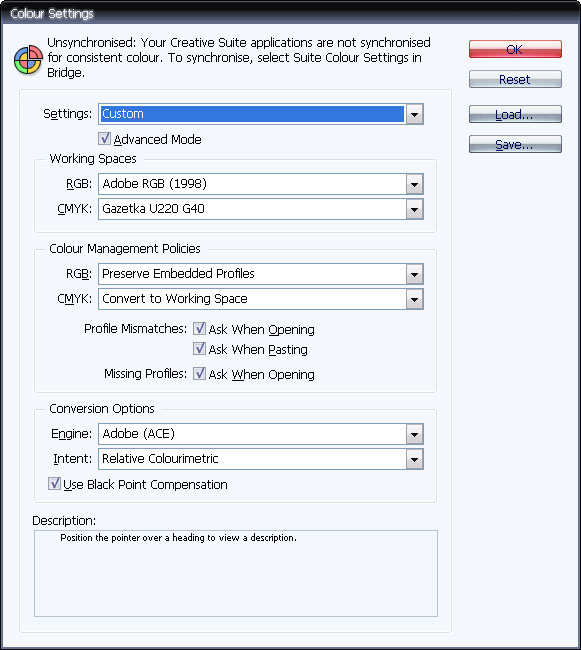Image resolution: width=581 pixels, height=650 pixels.
Task: Expand the RGB working space dropdown arrow
Action: pyautogui.click(x=414, y=184)
